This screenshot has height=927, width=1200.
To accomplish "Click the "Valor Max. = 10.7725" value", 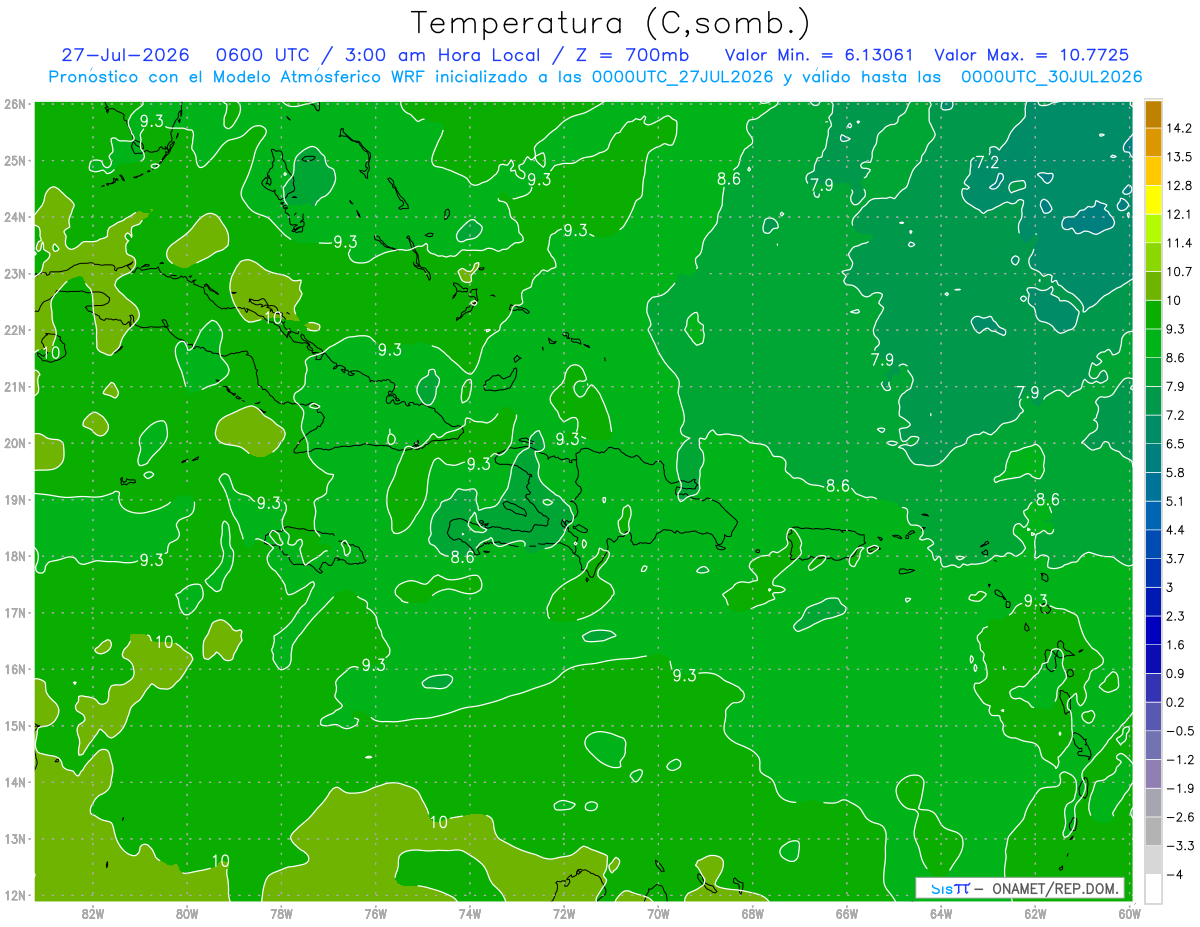I will point(1032,55).
